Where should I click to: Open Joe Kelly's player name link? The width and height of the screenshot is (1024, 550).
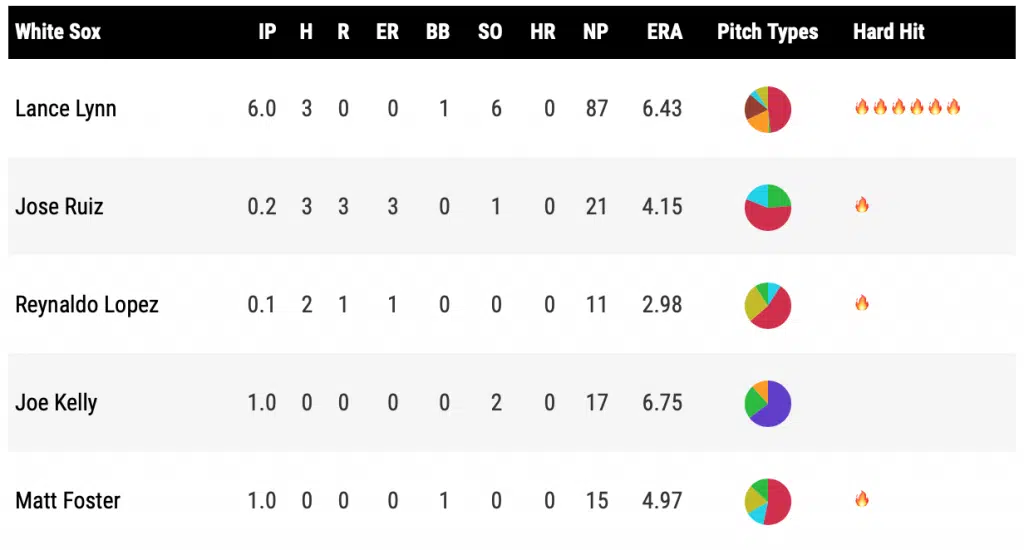pos(56,403)
